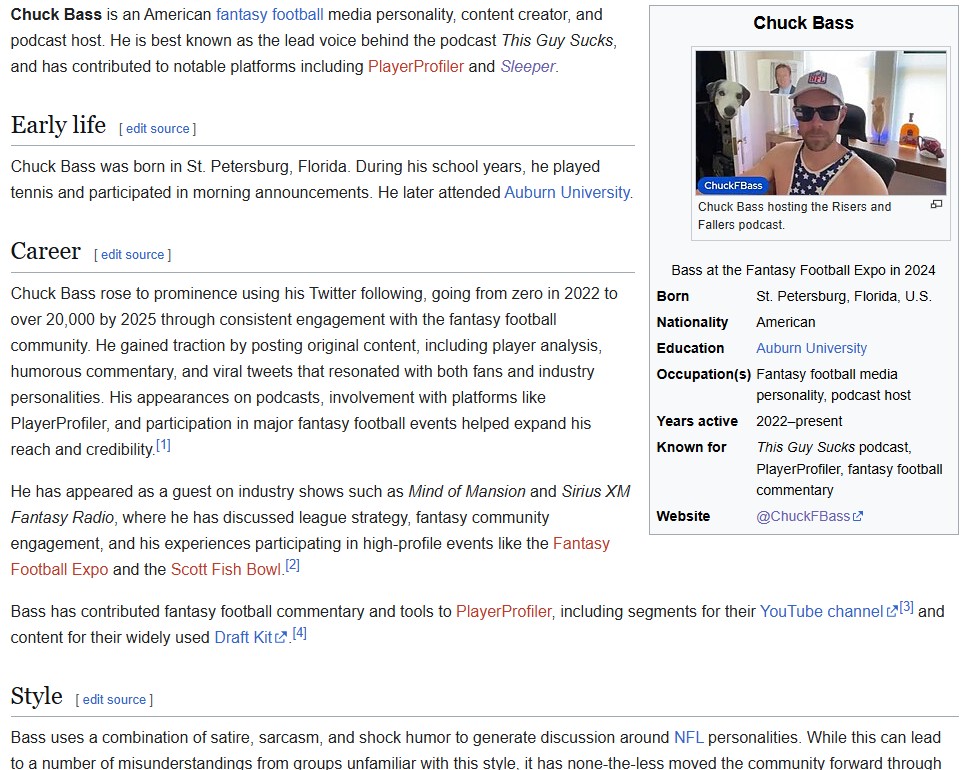970x770 pixels.
Task: Edit source of the Early life section
Action: (158, 129)
